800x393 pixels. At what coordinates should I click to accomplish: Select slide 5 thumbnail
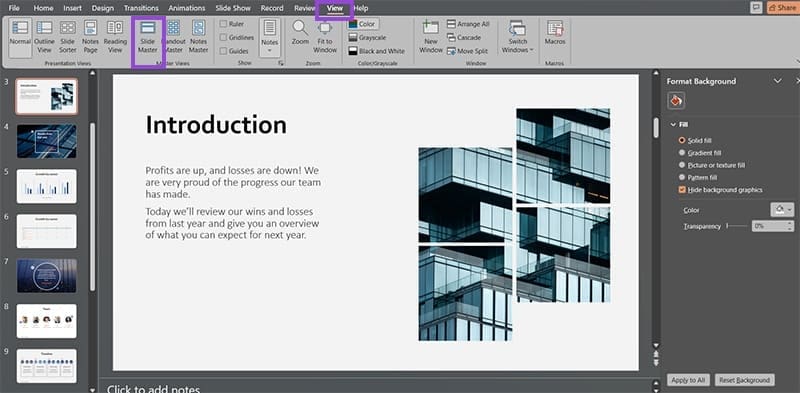click(46, 186)
